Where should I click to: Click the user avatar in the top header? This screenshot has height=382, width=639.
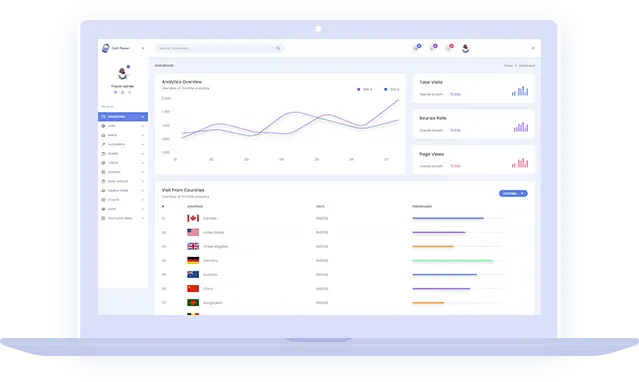pyautogui.click(x=465, y=49)
